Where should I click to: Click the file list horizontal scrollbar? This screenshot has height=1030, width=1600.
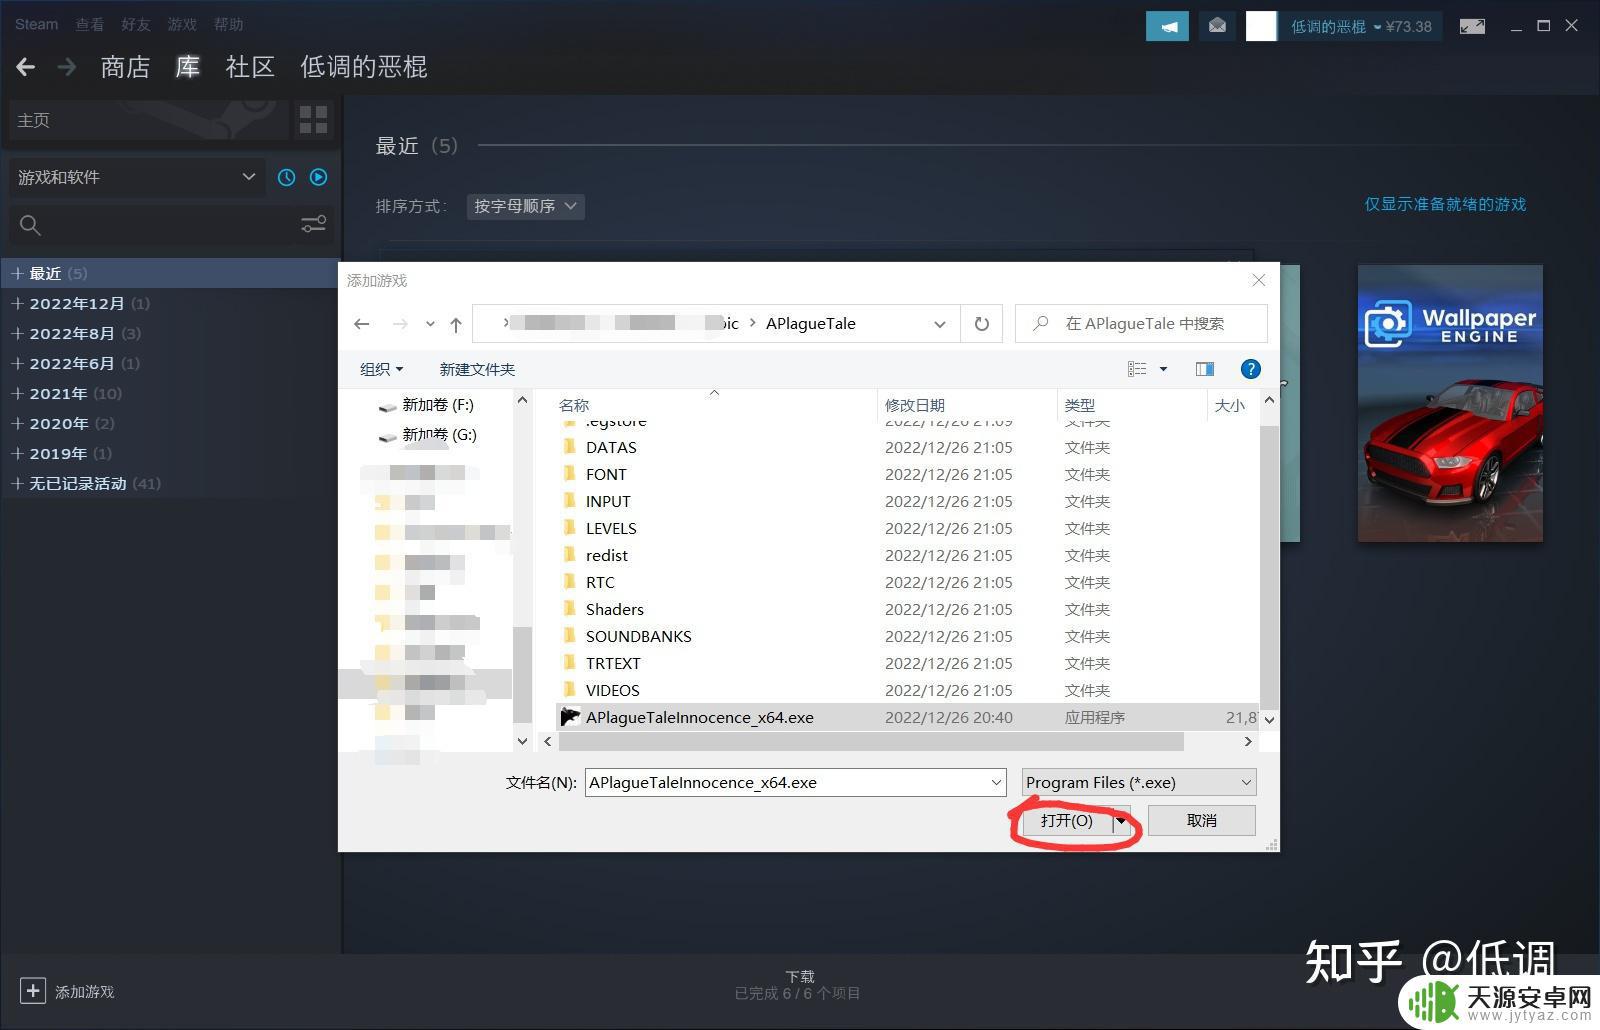871,742
